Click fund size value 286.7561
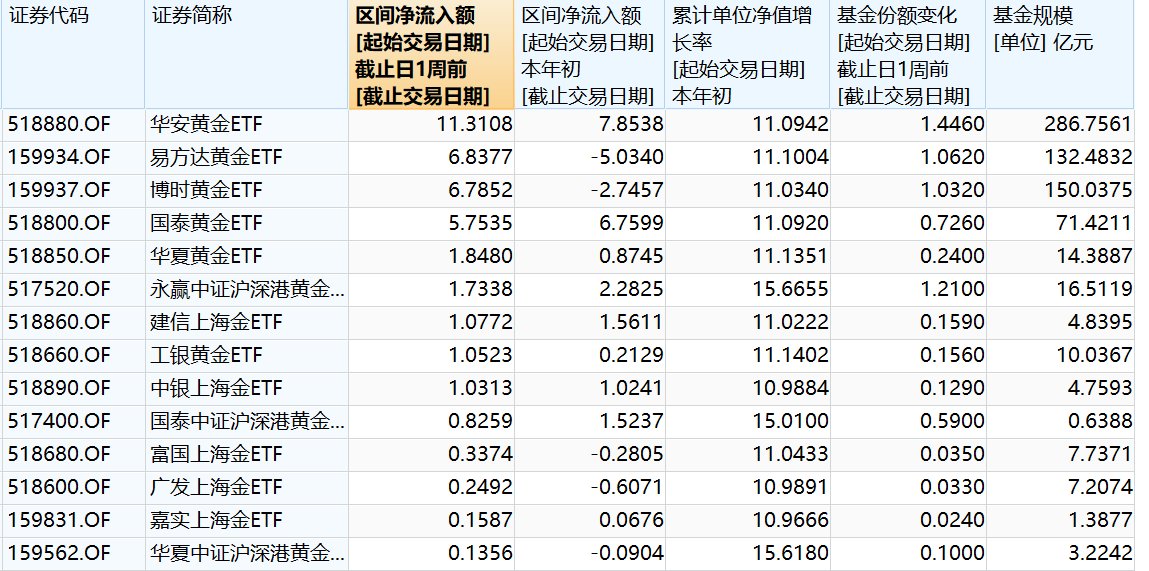Image resolution: width=1149 pixels, height=571 pixels. click(x=1088, y=125)
